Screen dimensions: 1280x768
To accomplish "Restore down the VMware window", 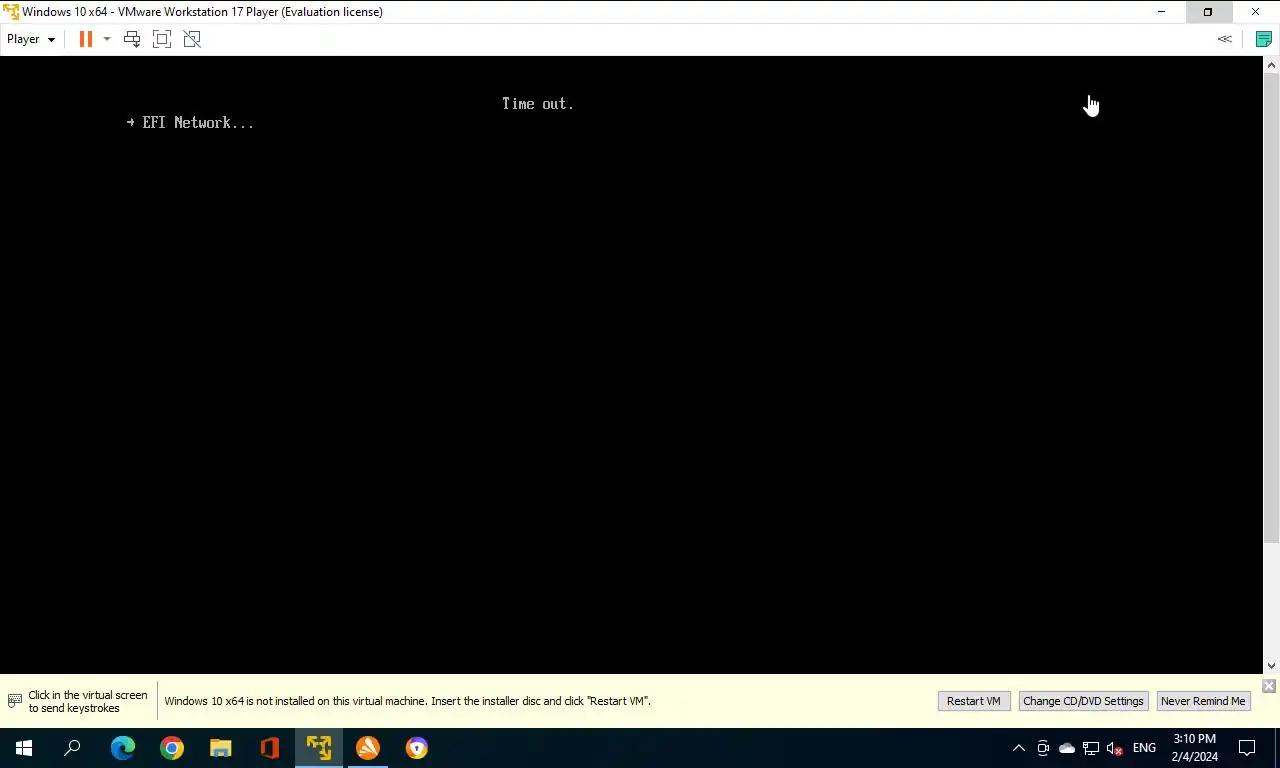I will coord(1208,12).
